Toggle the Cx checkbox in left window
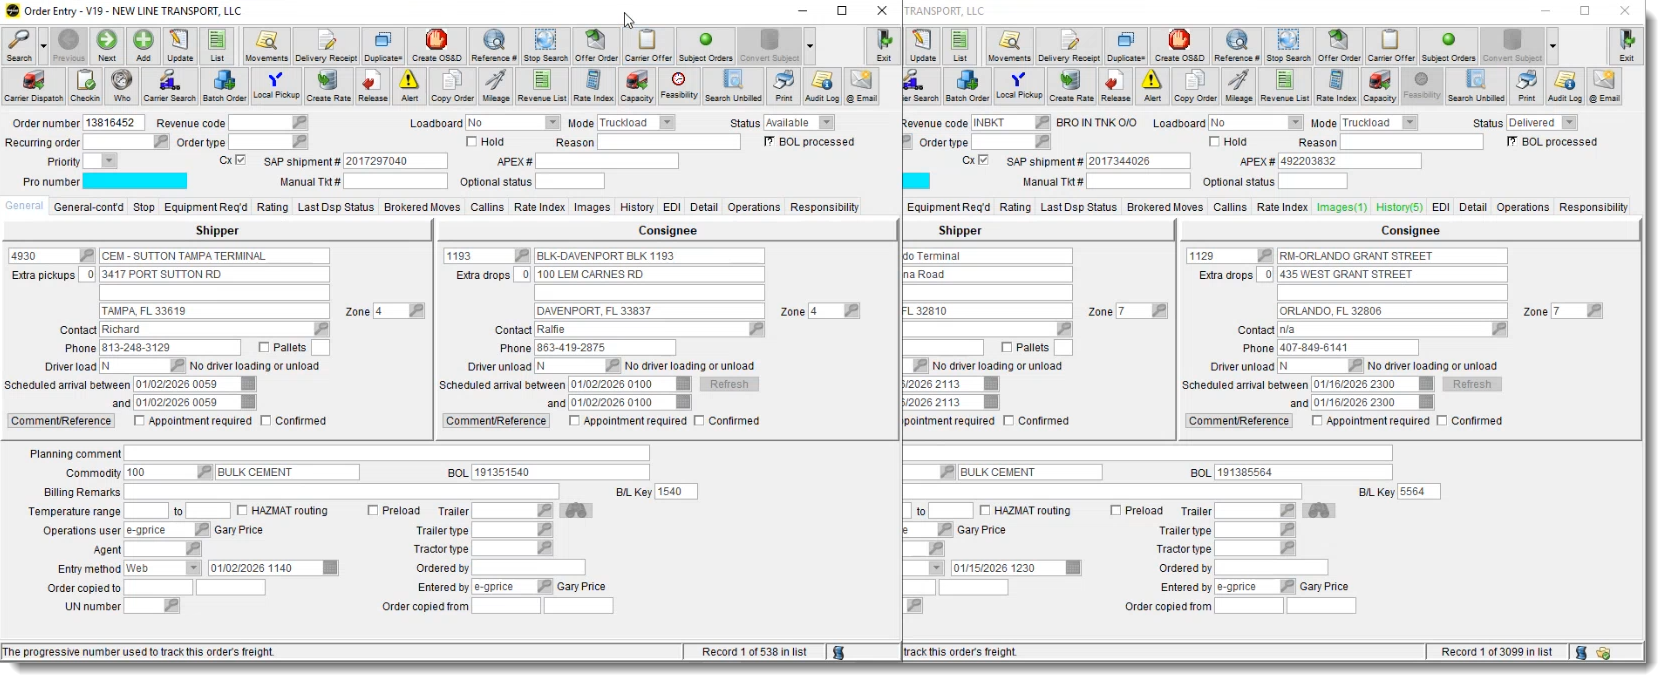This screenshot has height=684, width=1667. 240,160
